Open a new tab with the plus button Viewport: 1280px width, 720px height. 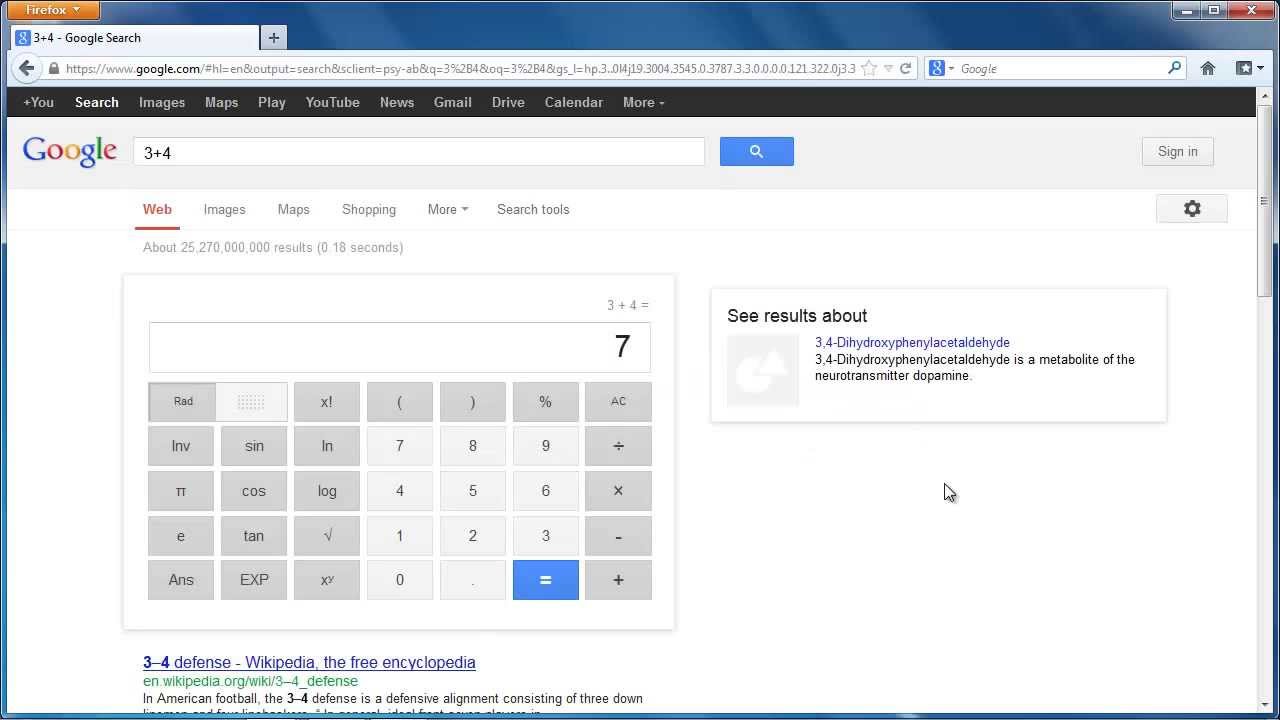click(x=273, y=38)
